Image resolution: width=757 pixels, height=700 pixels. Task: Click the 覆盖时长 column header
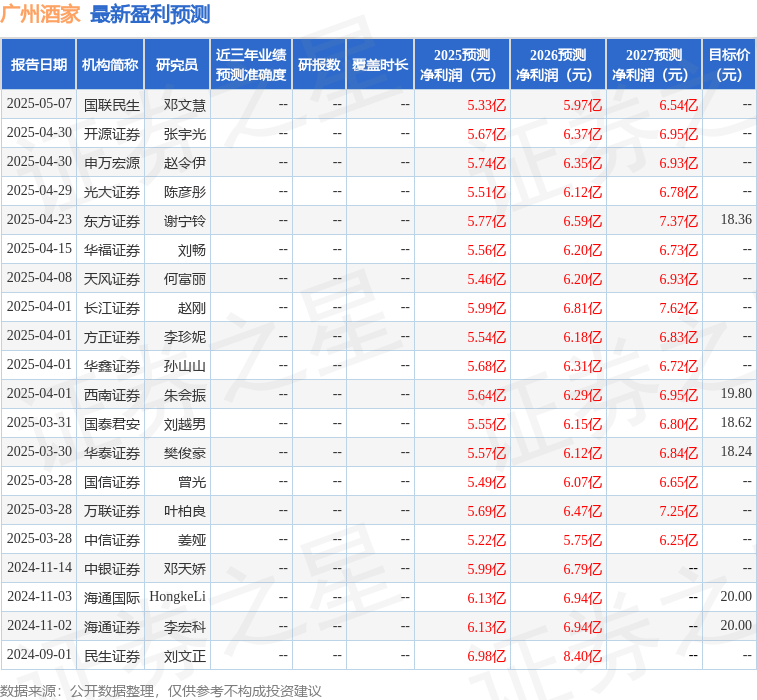click(380, 64)
